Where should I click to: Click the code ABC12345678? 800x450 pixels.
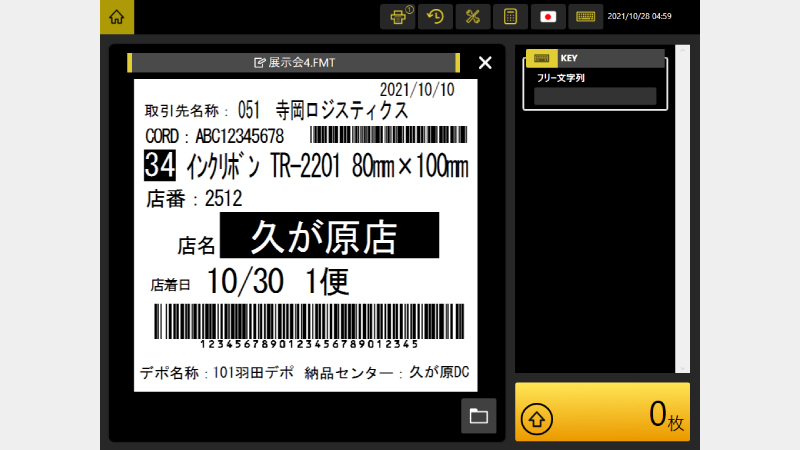[x=240, y=136]
